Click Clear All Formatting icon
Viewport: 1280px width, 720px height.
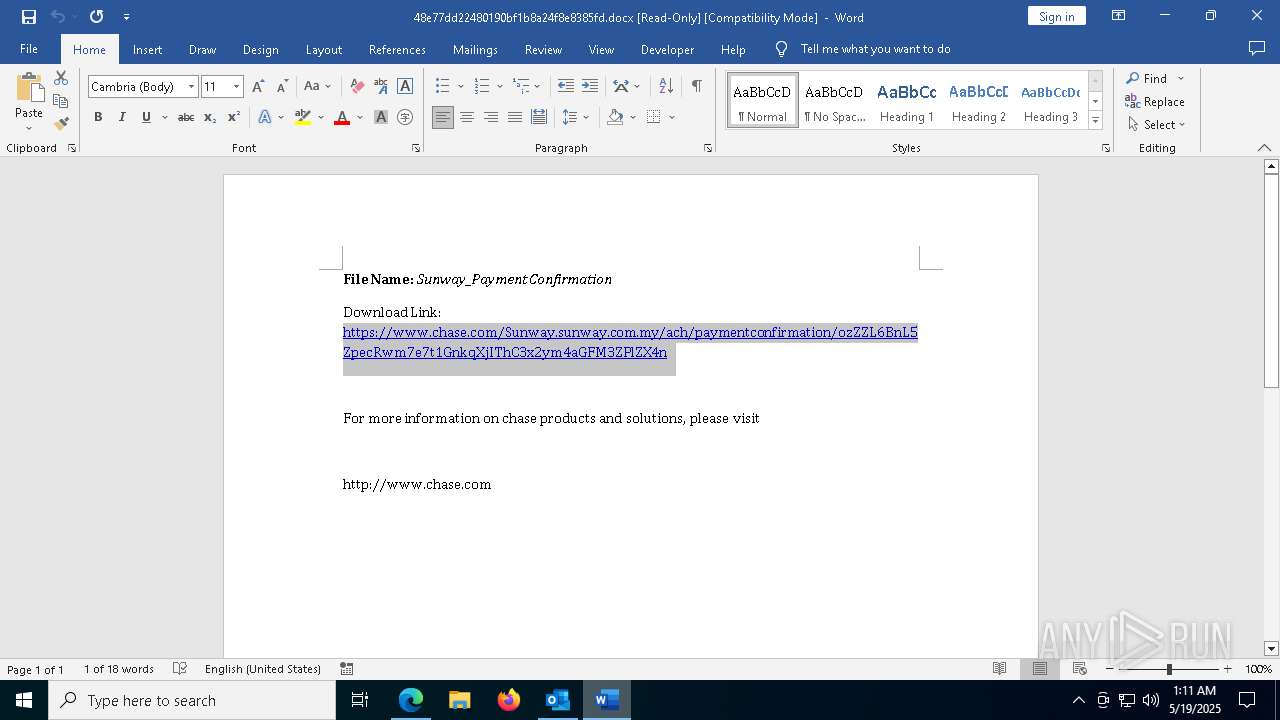point(357,87)
